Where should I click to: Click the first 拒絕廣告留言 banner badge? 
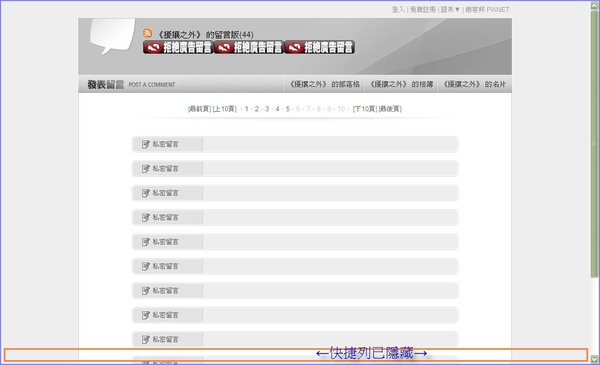point(178,47)
